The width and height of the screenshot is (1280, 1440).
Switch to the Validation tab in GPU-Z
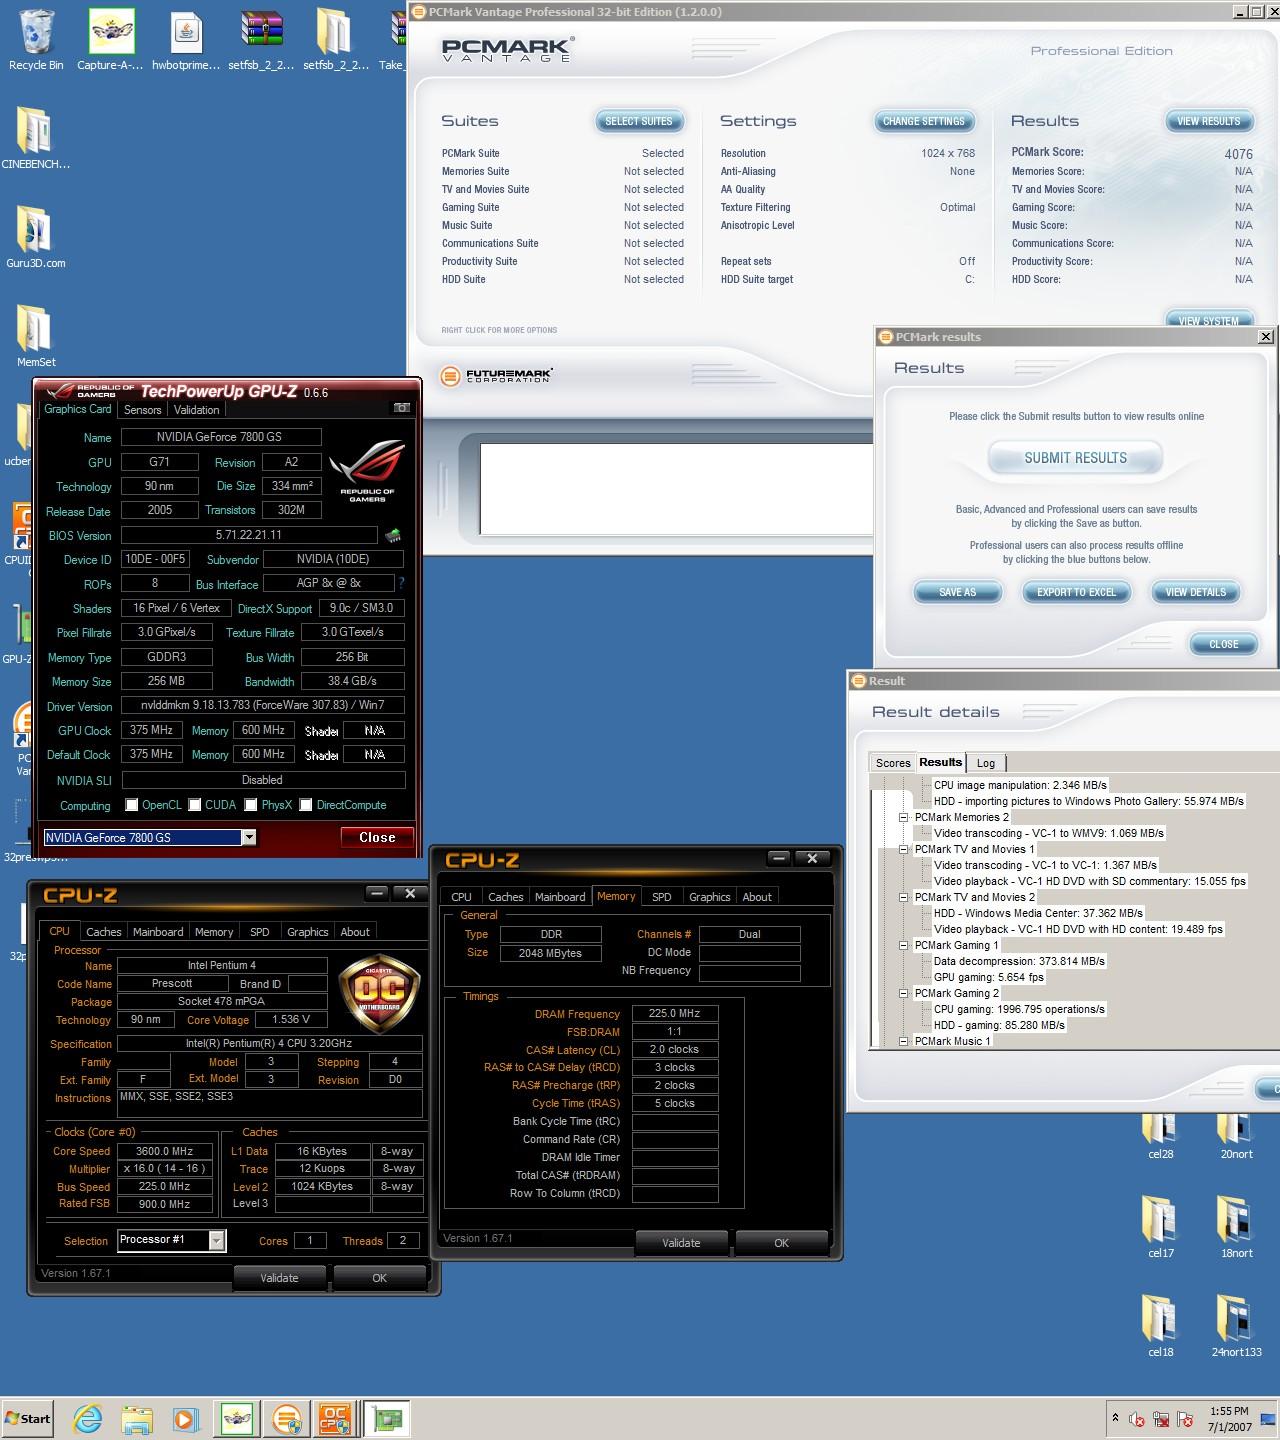coord(196,410)
